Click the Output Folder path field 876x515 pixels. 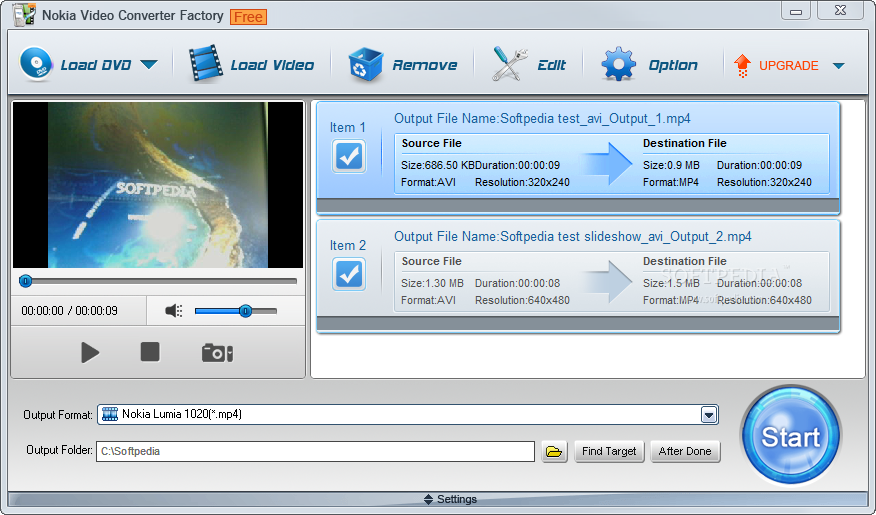click(x=316, y=451)
